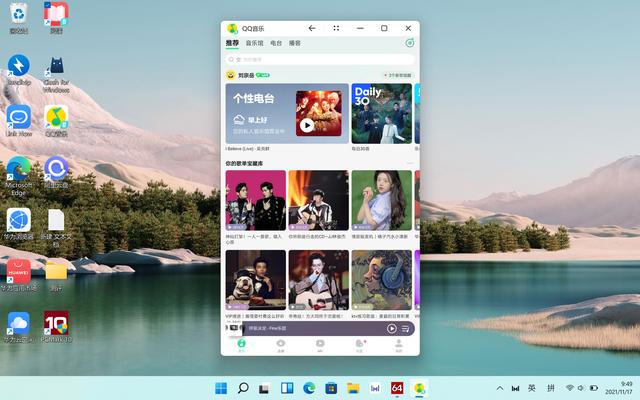Open the red book app desktop icon
Screen dimensions: 640x400
(56, 18)
